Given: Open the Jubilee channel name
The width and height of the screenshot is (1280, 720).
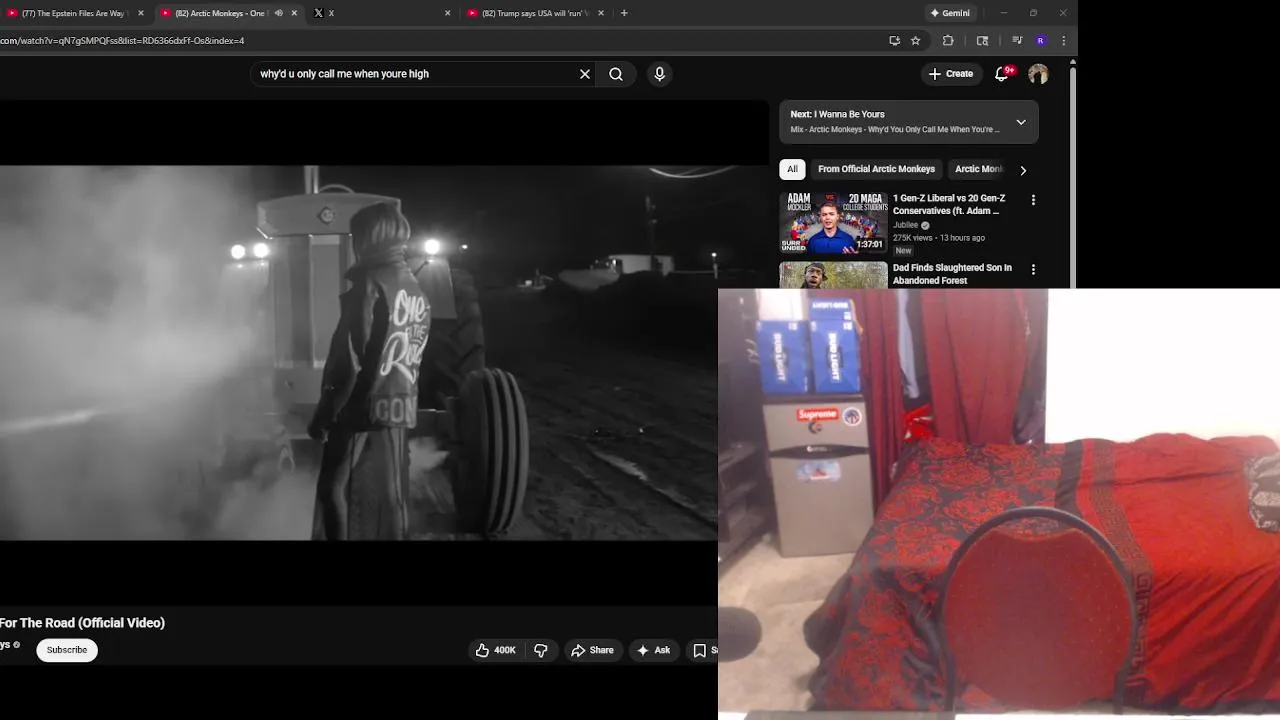Looking at the screenshot, I should click(906, 225).
